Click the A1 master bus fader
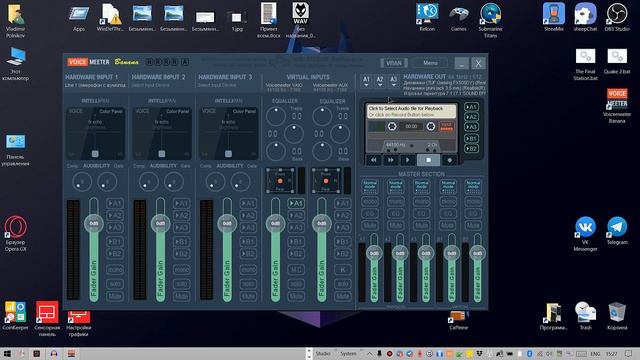Screen dimensions: 640x360 [x=374, y=253]
